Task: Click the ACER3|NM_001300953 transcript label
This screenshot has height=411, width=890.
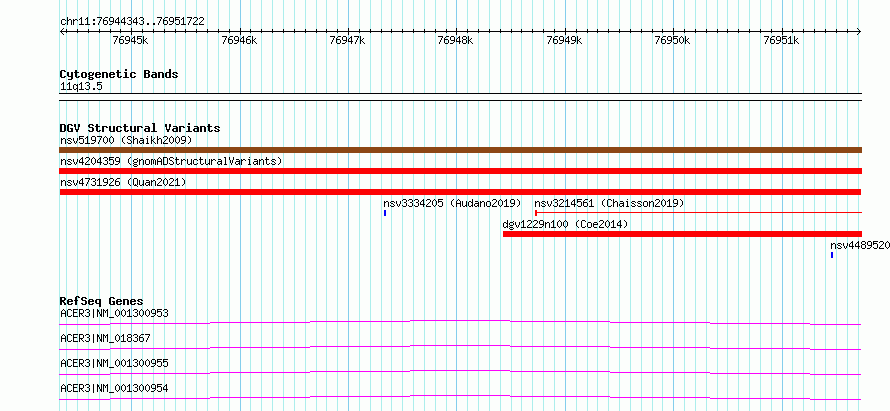Action: [114, 313]
